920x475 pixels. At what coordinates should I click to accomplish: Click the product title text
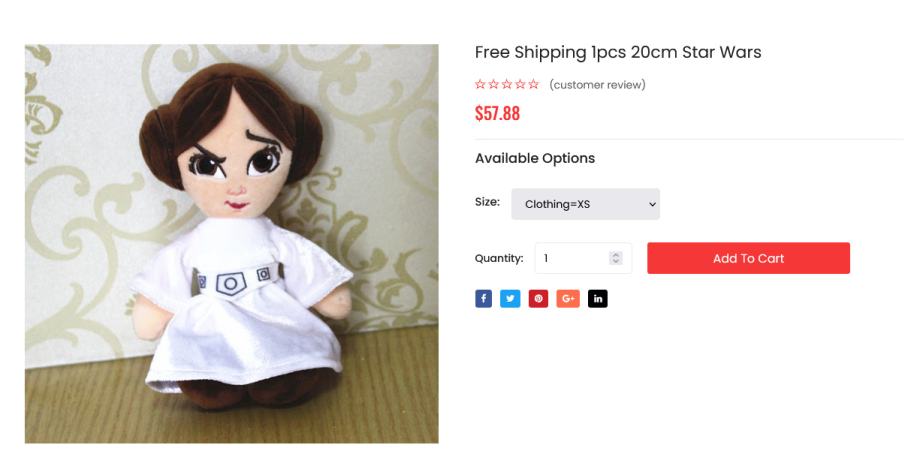coord(618,52)
